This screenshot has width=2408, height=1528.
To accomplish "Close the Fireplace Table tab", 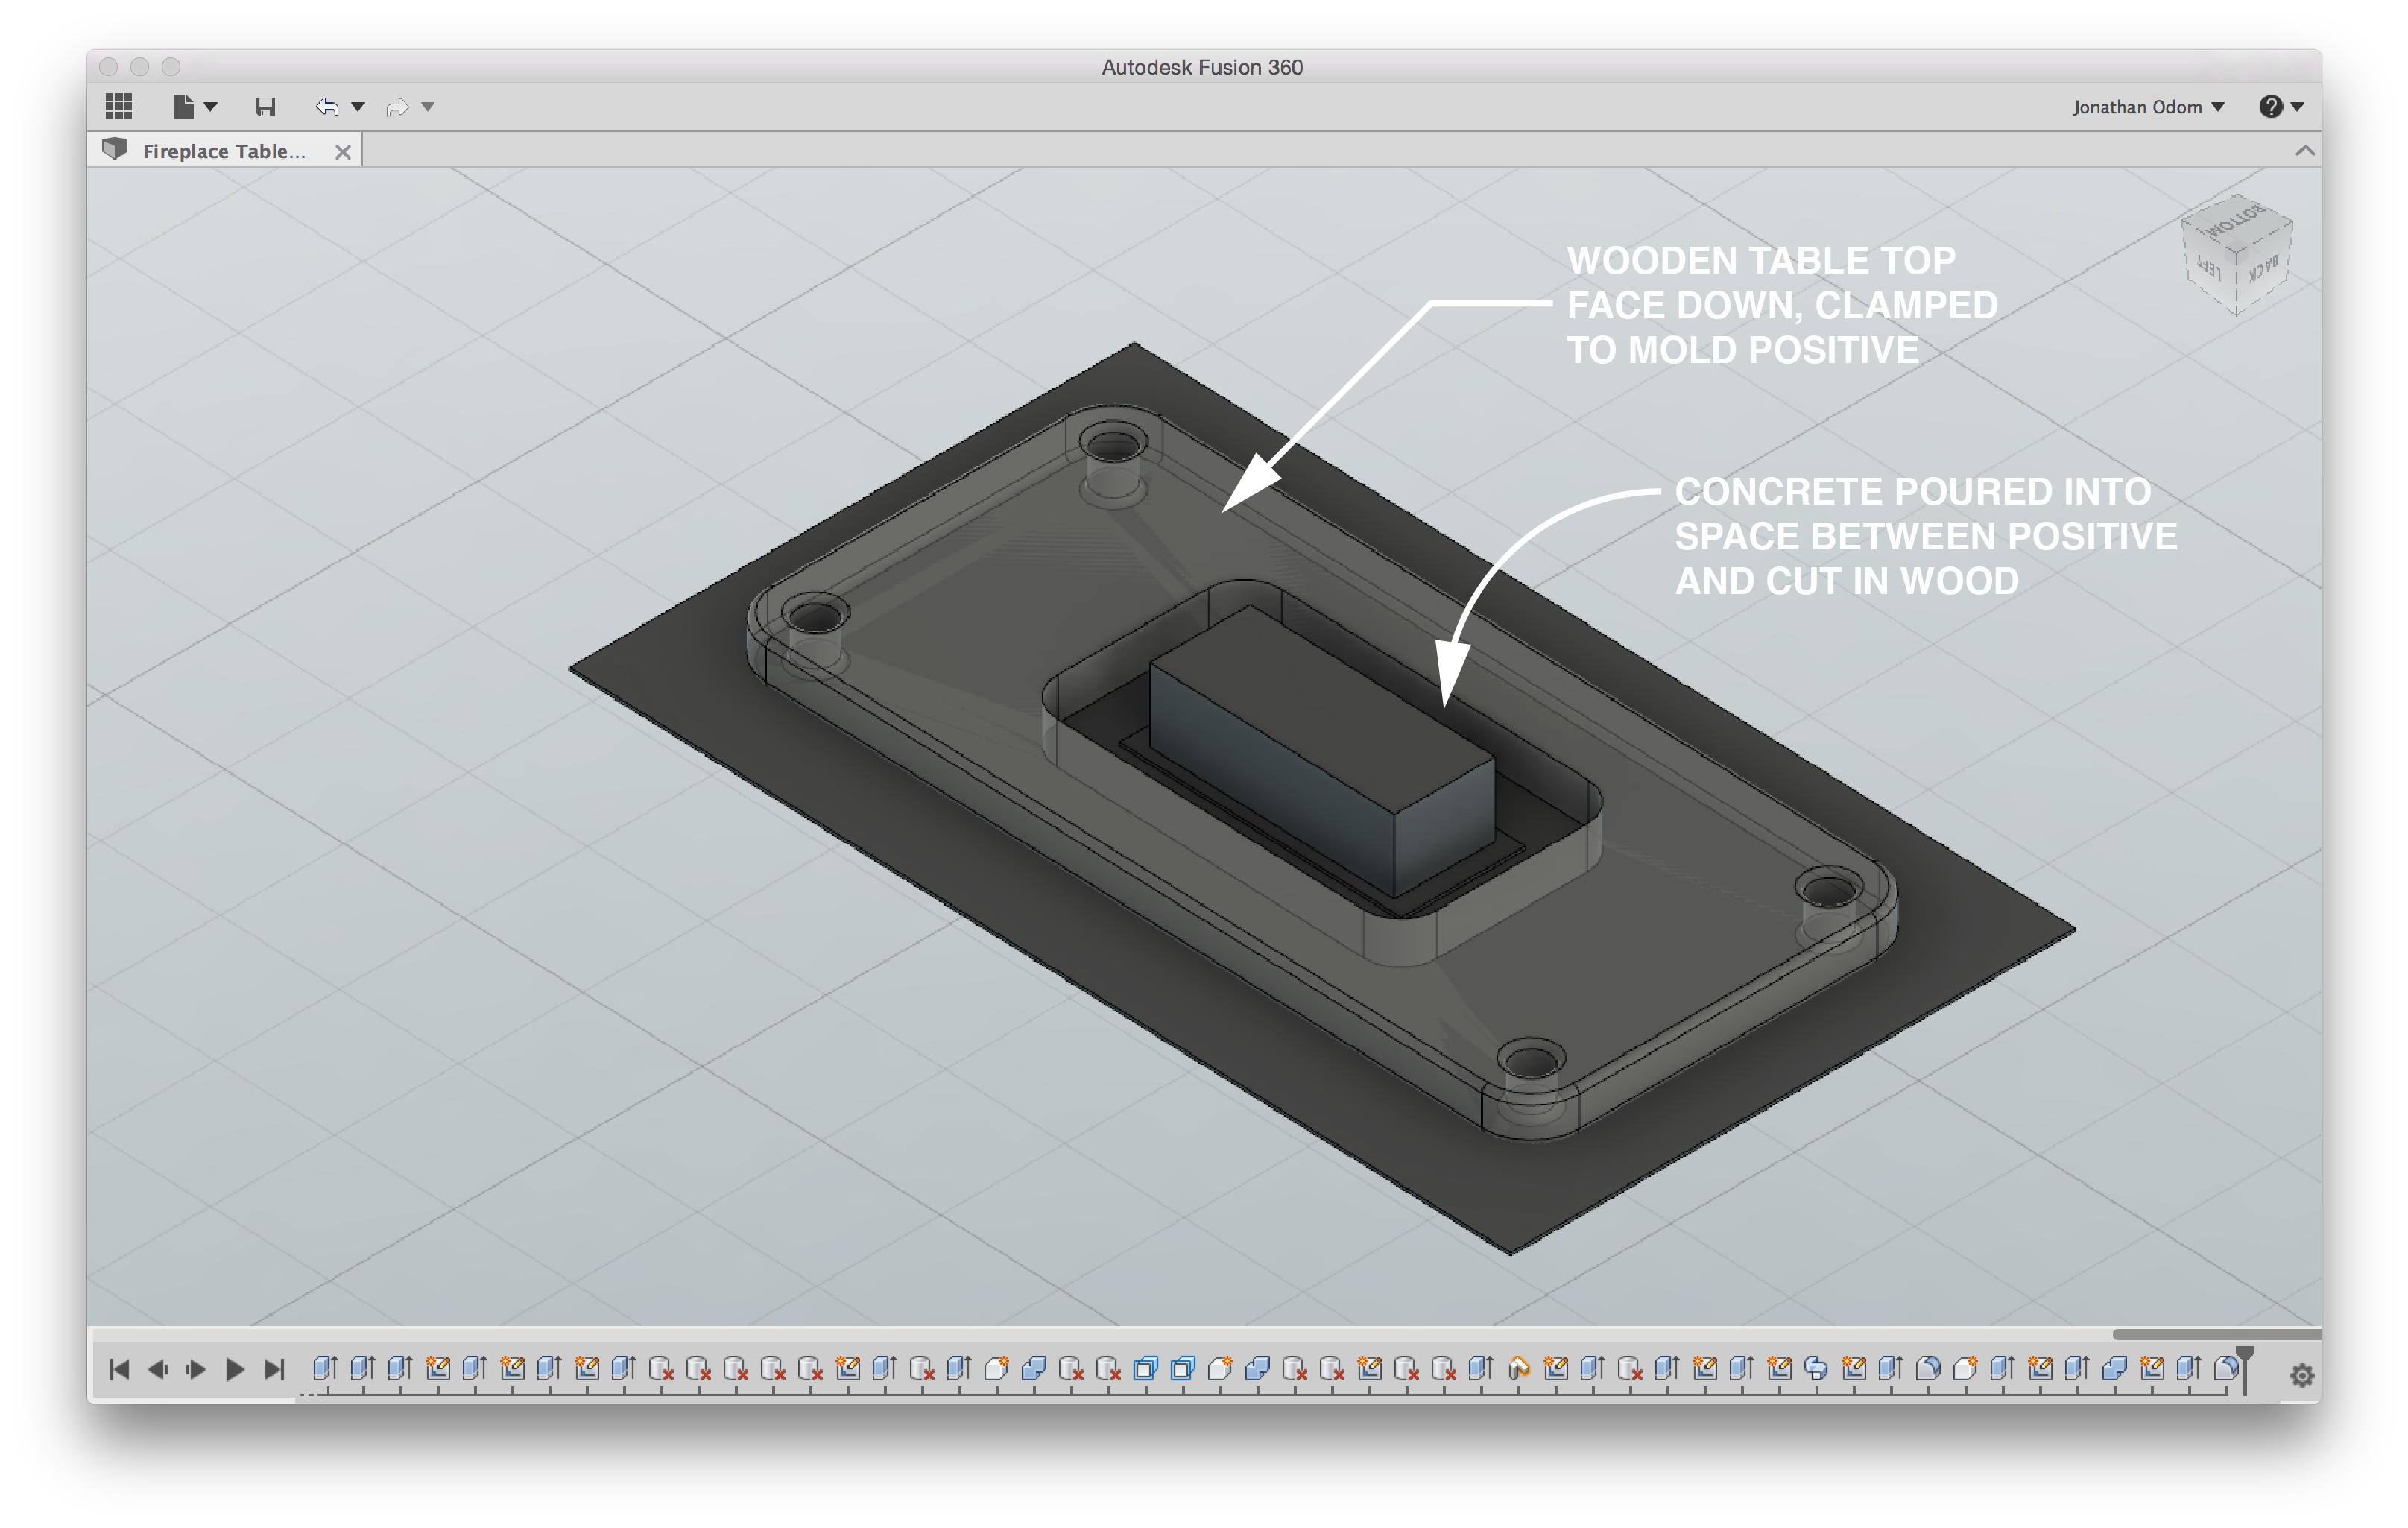I will [343, 152].
